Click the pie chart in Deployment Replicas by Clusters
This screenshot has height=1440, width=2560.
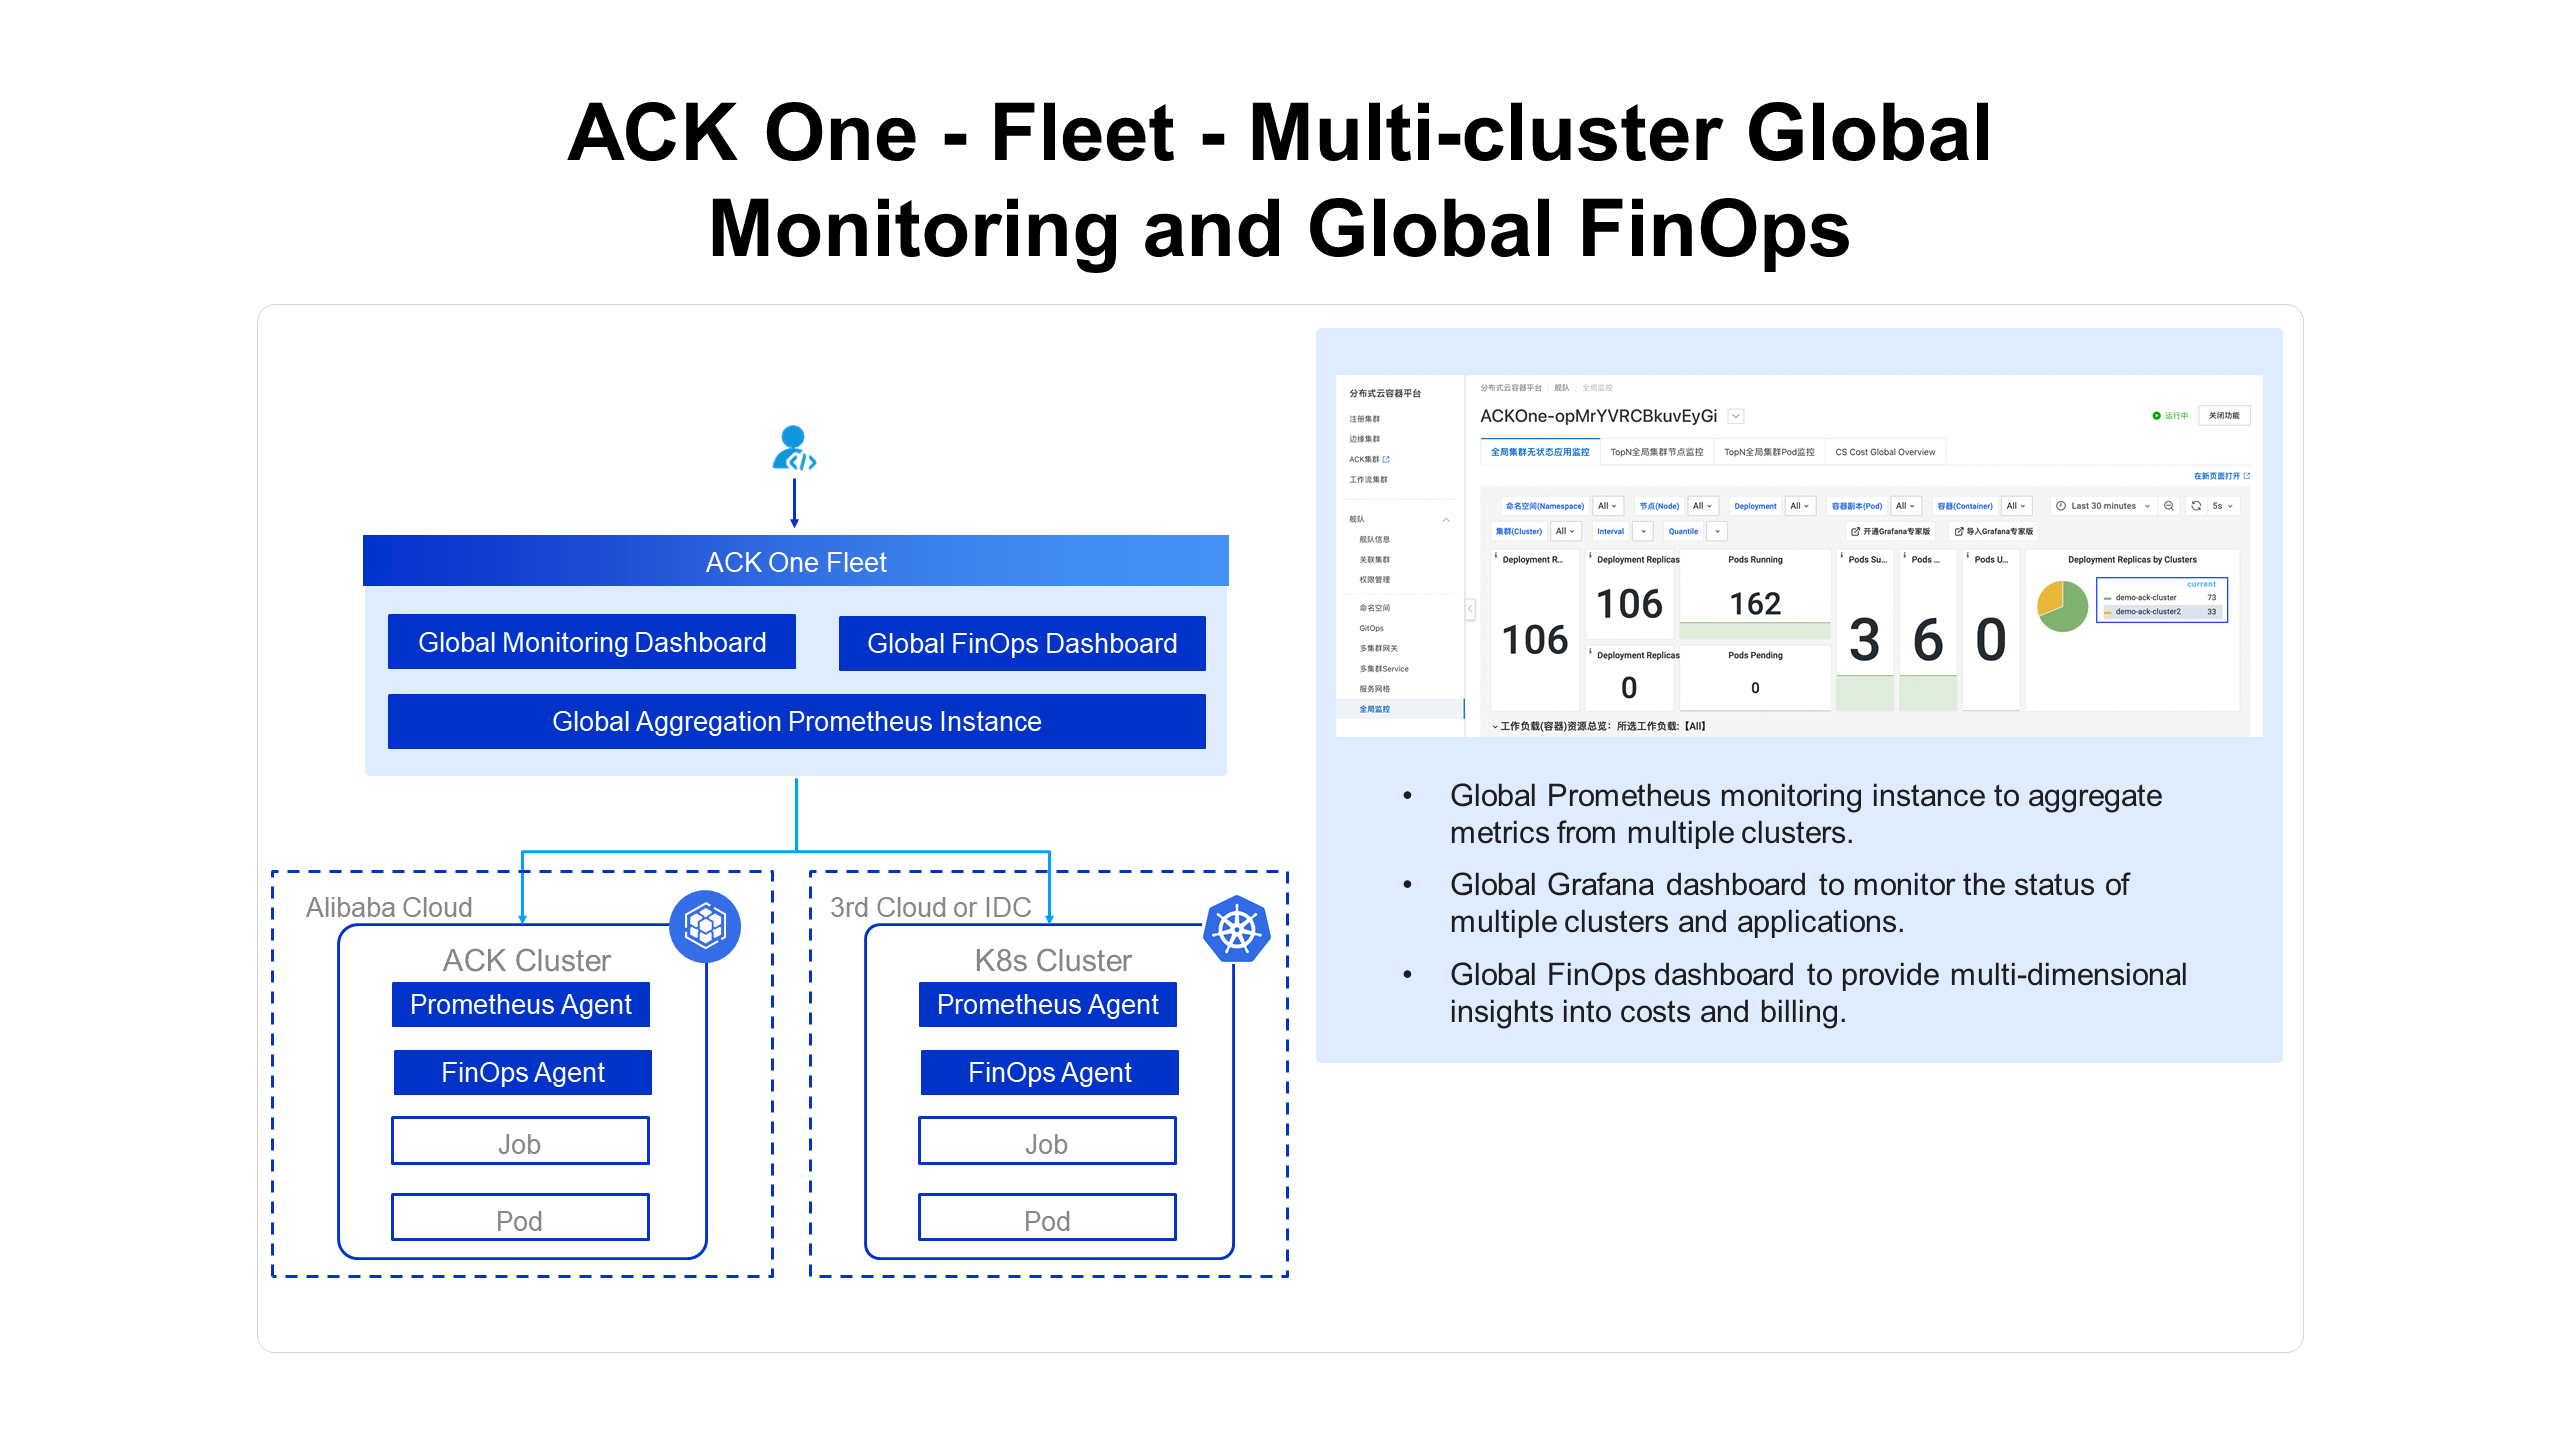[2062, 606]
